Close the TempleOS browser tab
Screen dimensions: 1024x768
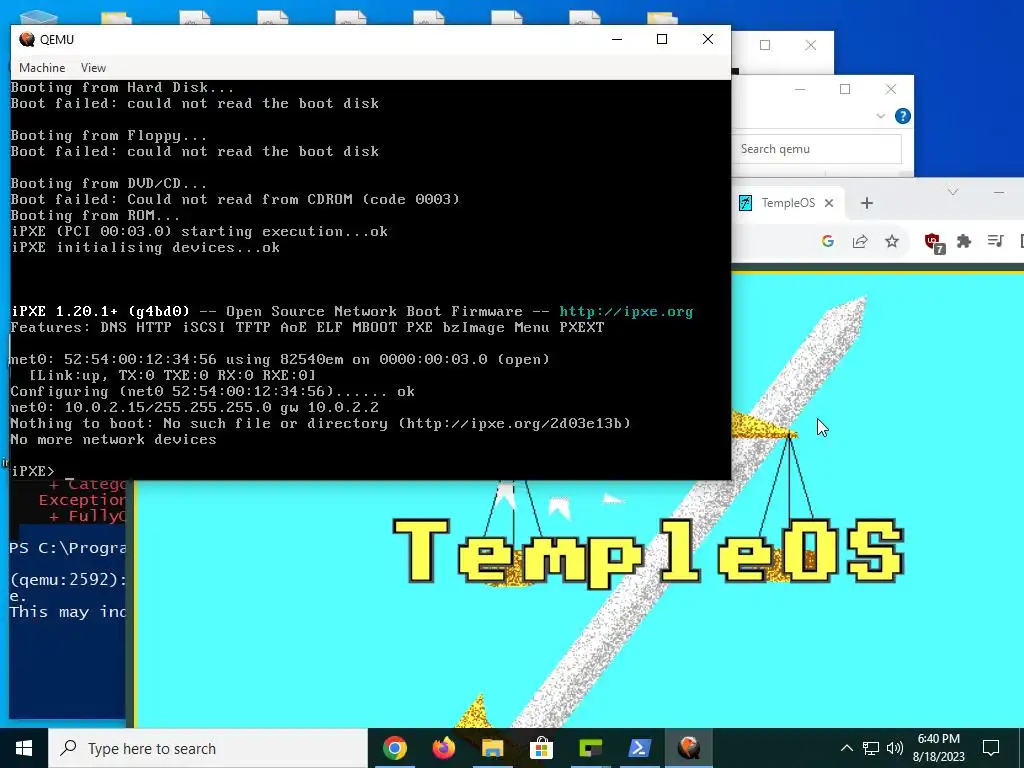pos(829,203)
